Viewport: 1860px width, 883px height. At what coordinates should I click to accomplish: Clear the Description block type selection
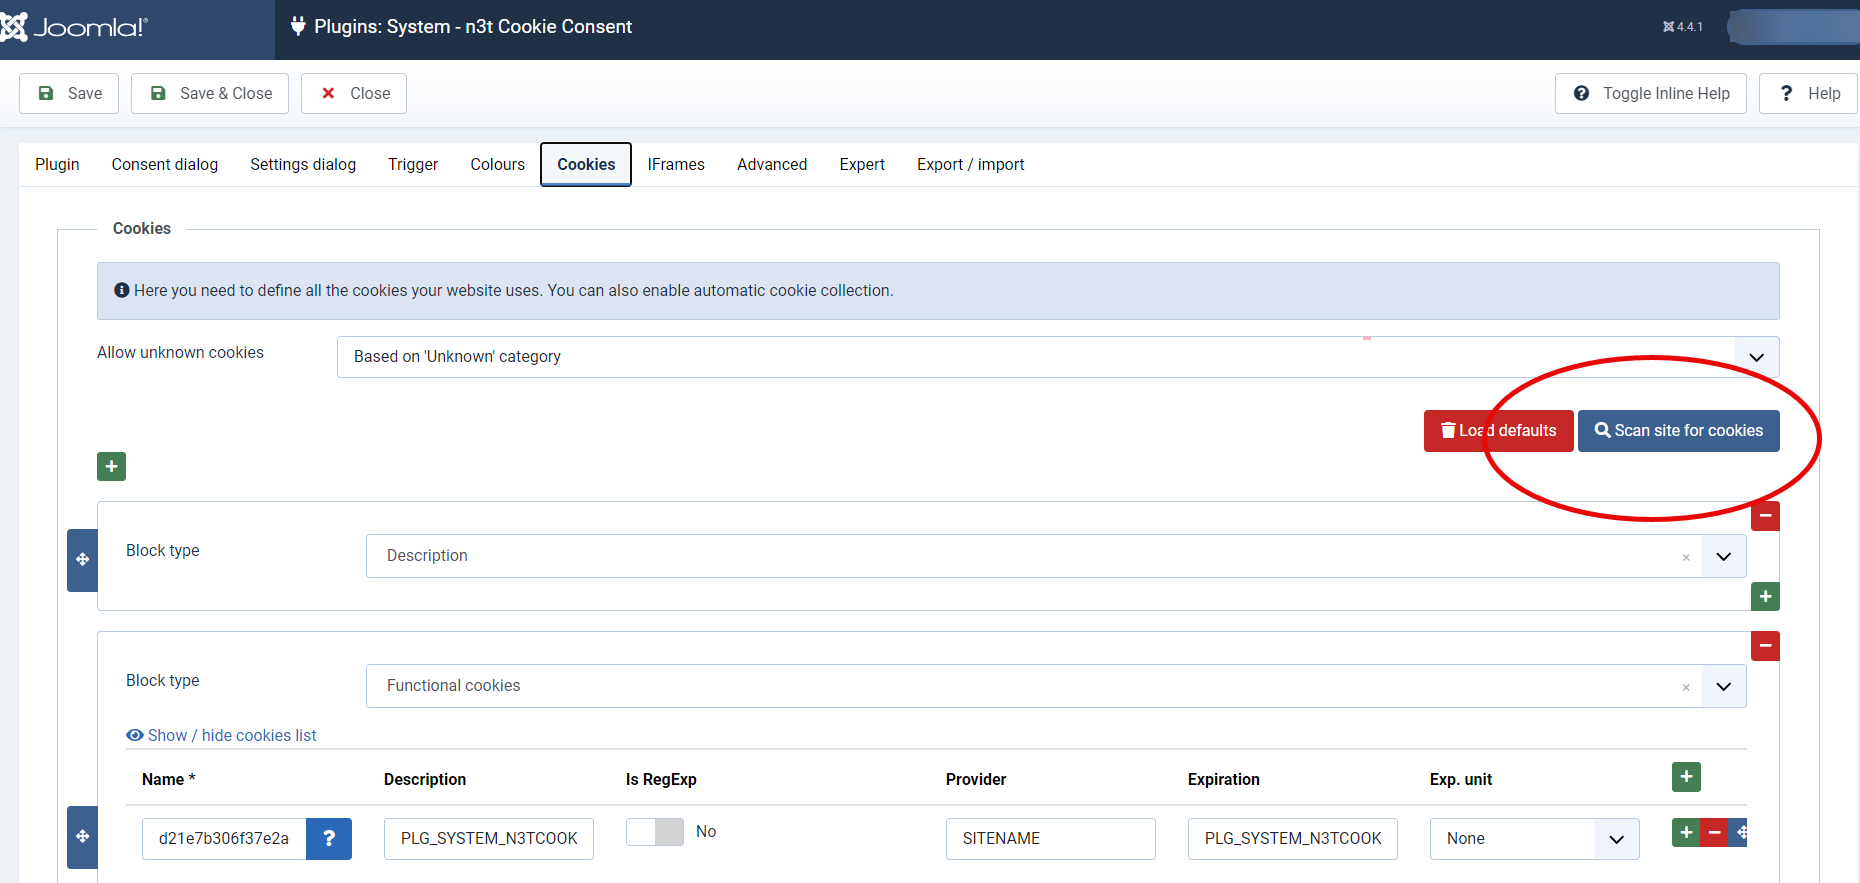pos(1686,557)
